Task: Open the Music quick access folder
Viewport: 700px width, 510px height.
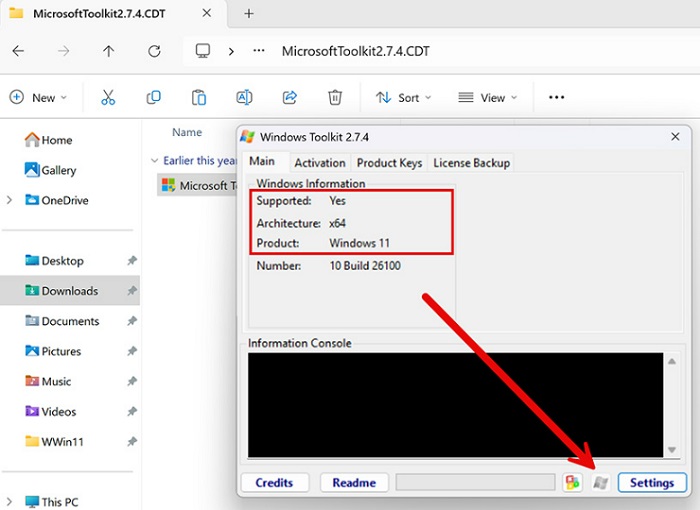Action: [x=48, y=381]
